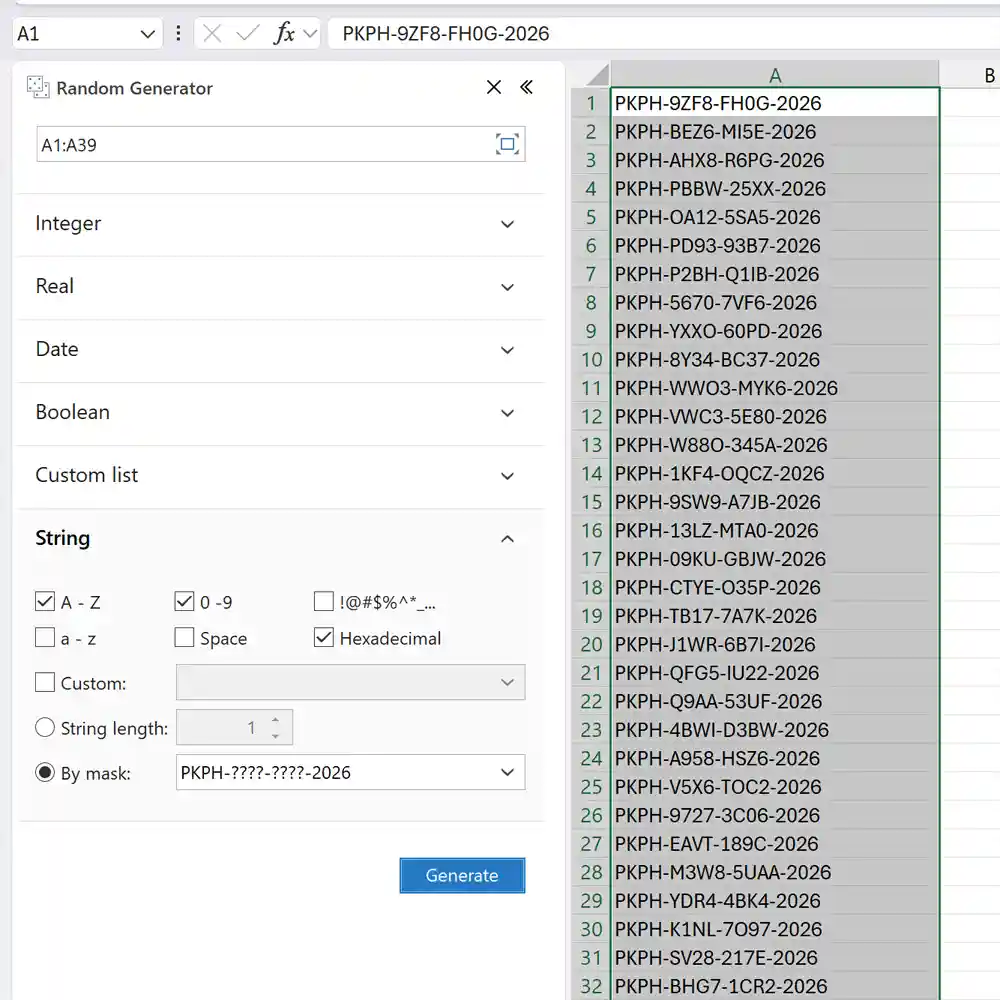This screenshot has width=1000, height=1000.
Task: Click the Insert Function fx icon
Action: (285, 33)
